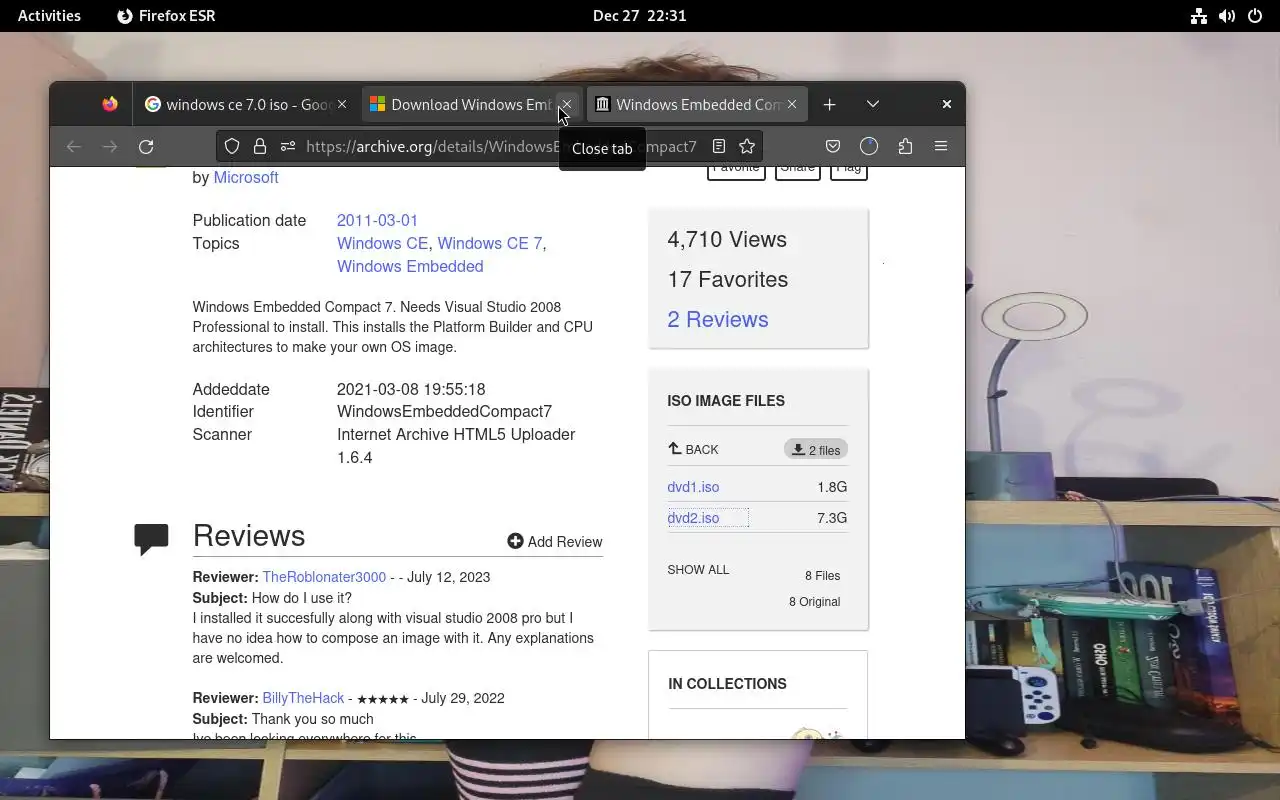Add a review with Add Review button
This screenshot has width=1280, height=800.
(x=555, y=541)
